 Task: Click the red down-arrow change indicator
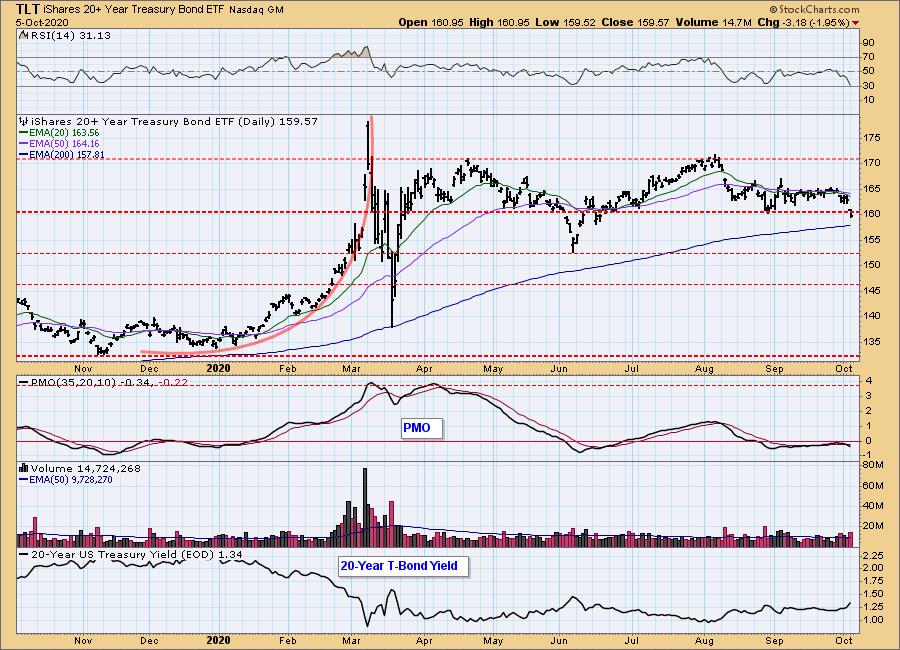click(856, 23)
